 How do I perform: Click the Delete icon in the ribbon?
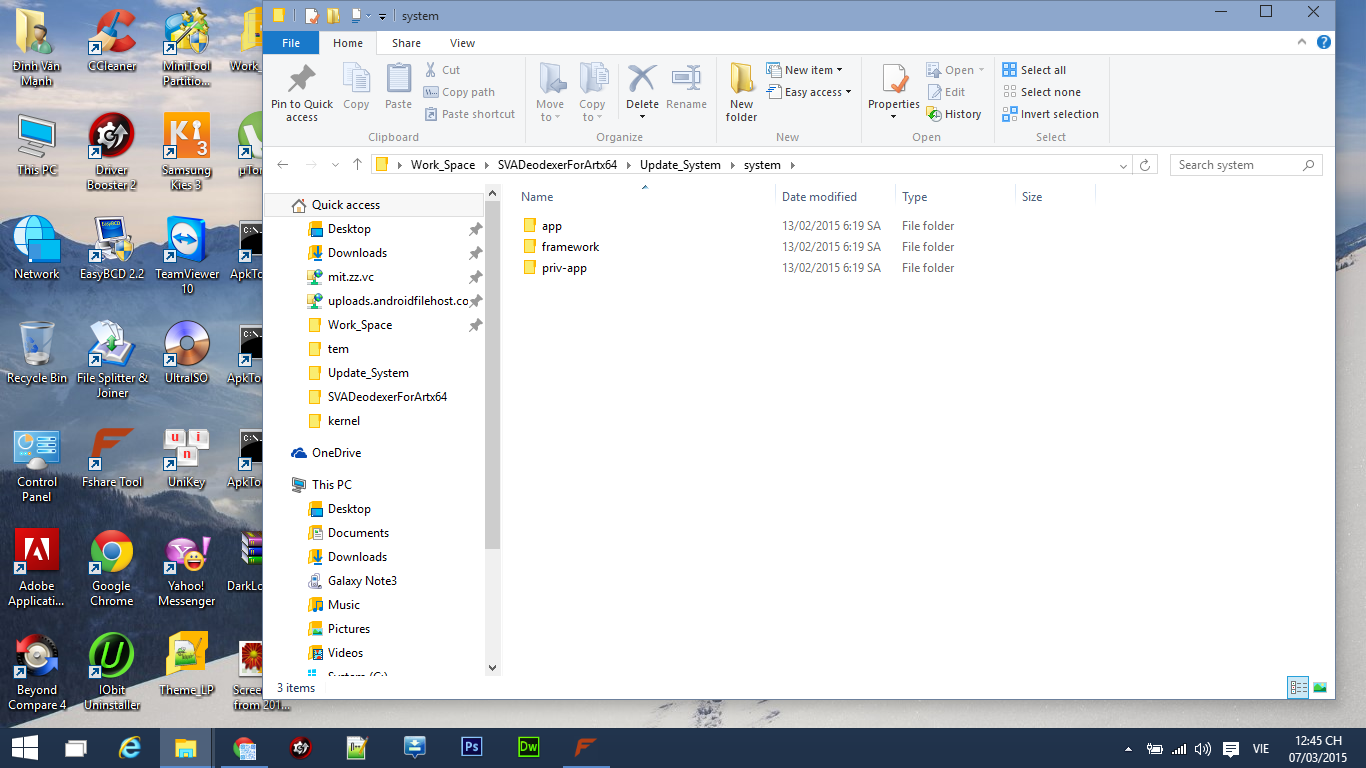642,78
